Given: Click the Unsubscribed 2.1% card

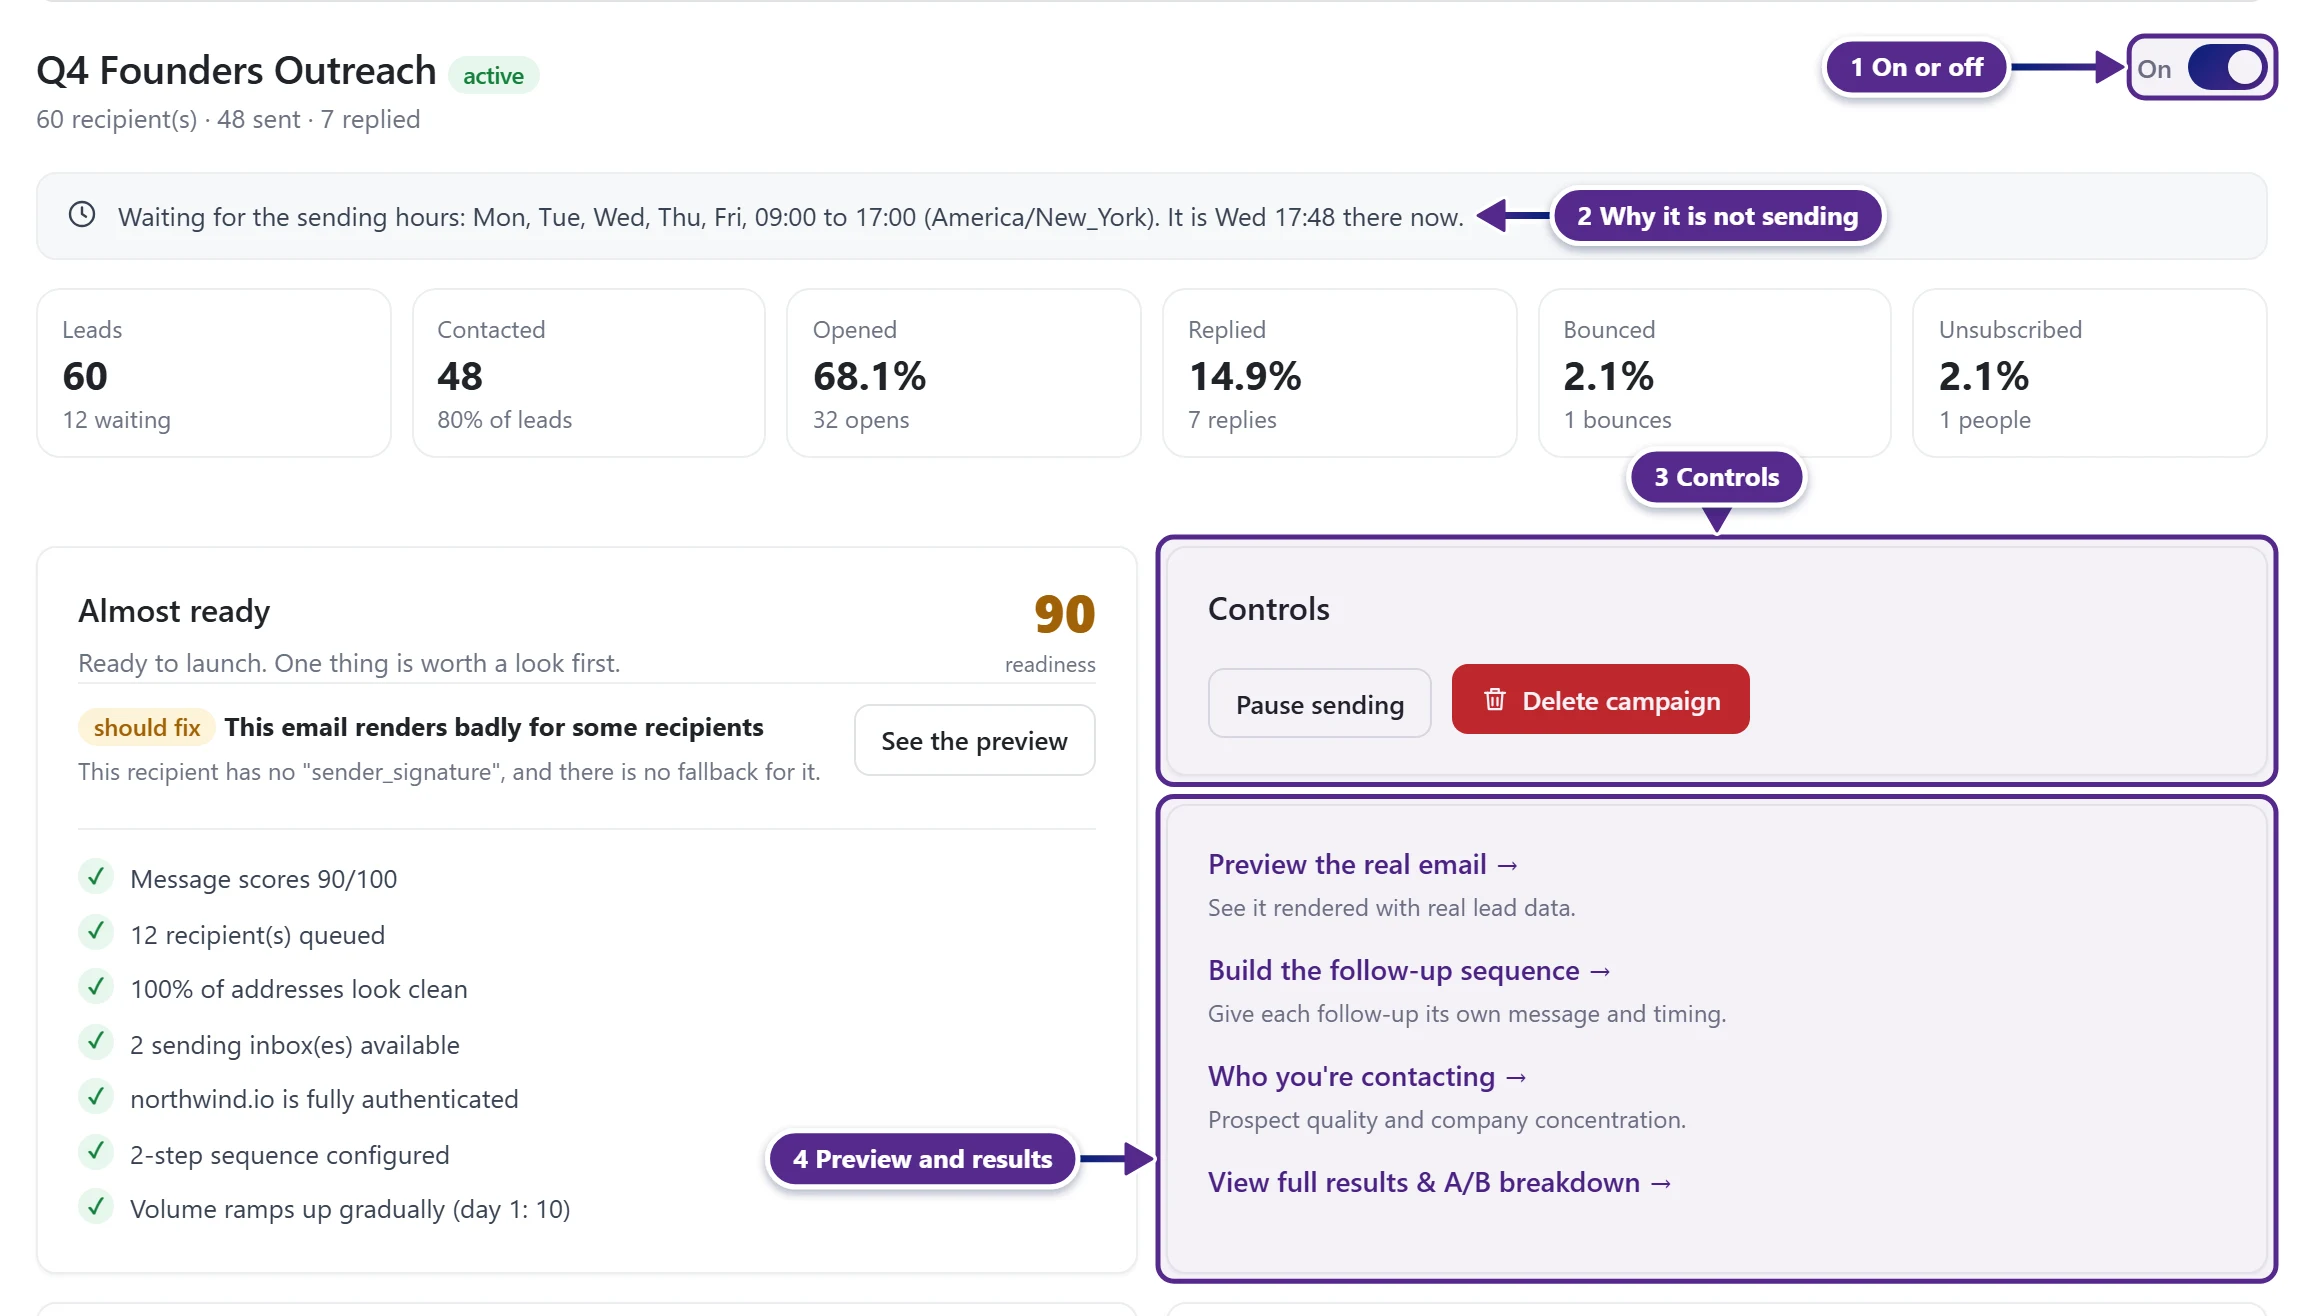Looking at the screenshot, I should [x=2090, y=373].
